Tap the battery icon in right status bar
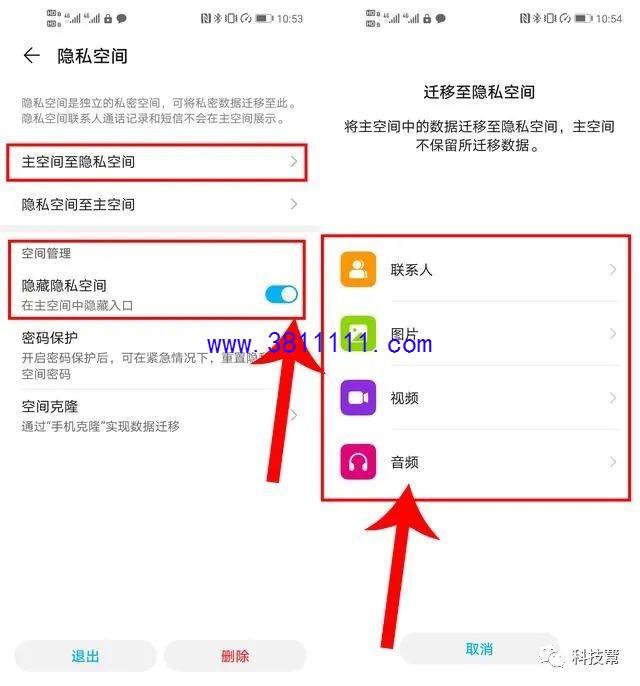The image size is (640, 686). [x=583, y=18]
